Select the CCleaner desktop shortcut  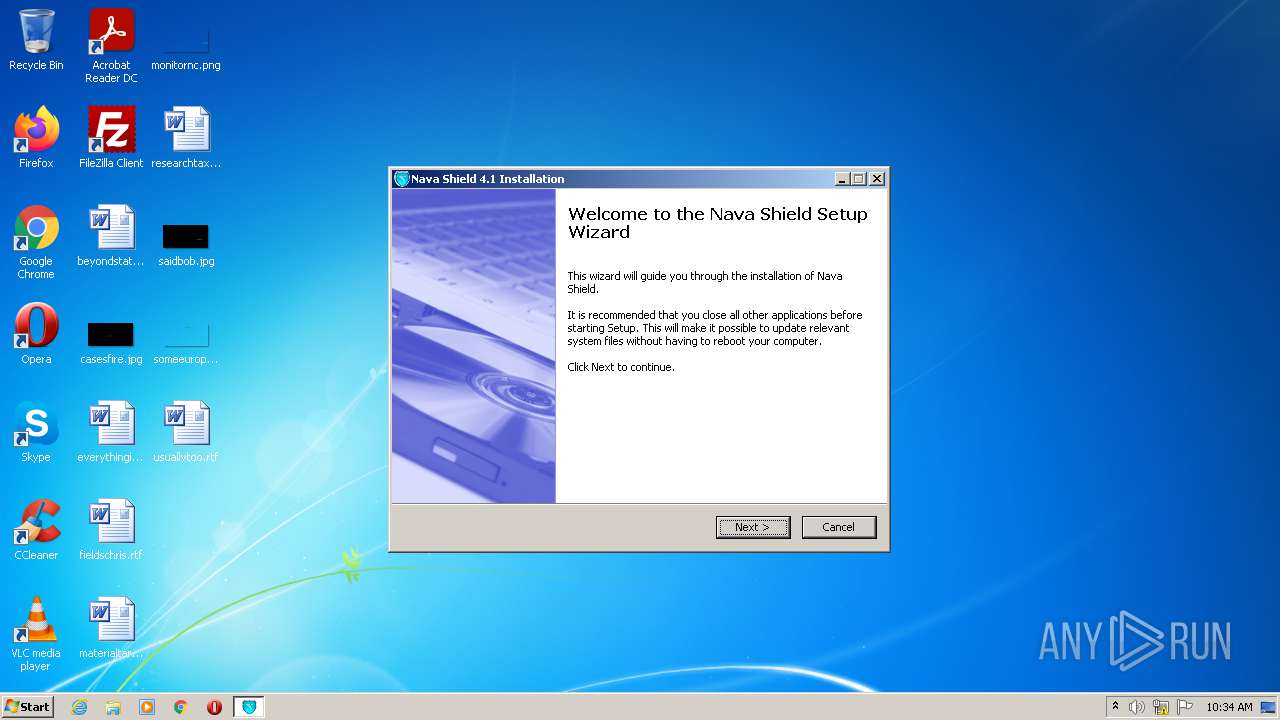[36, 530]
